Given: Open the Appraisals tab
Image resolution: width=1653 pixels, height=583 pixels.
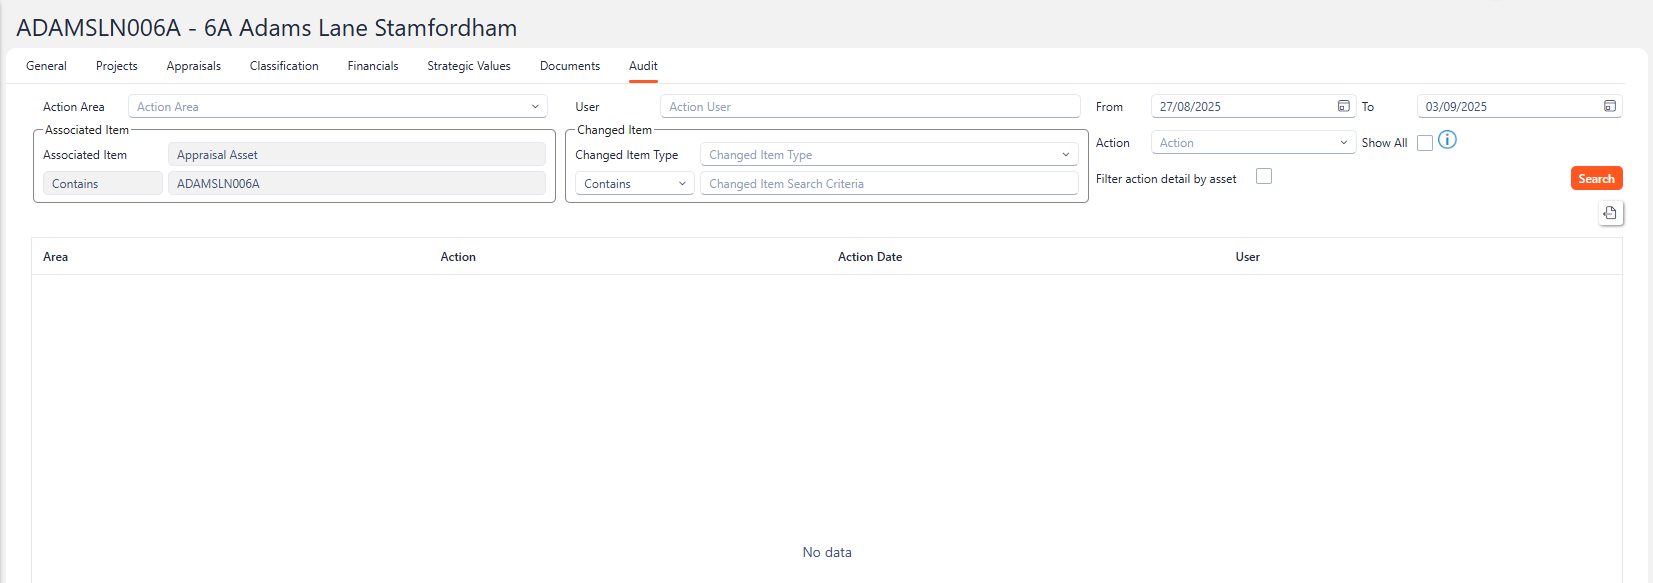Looking at the screenshot, I should 194,66.
